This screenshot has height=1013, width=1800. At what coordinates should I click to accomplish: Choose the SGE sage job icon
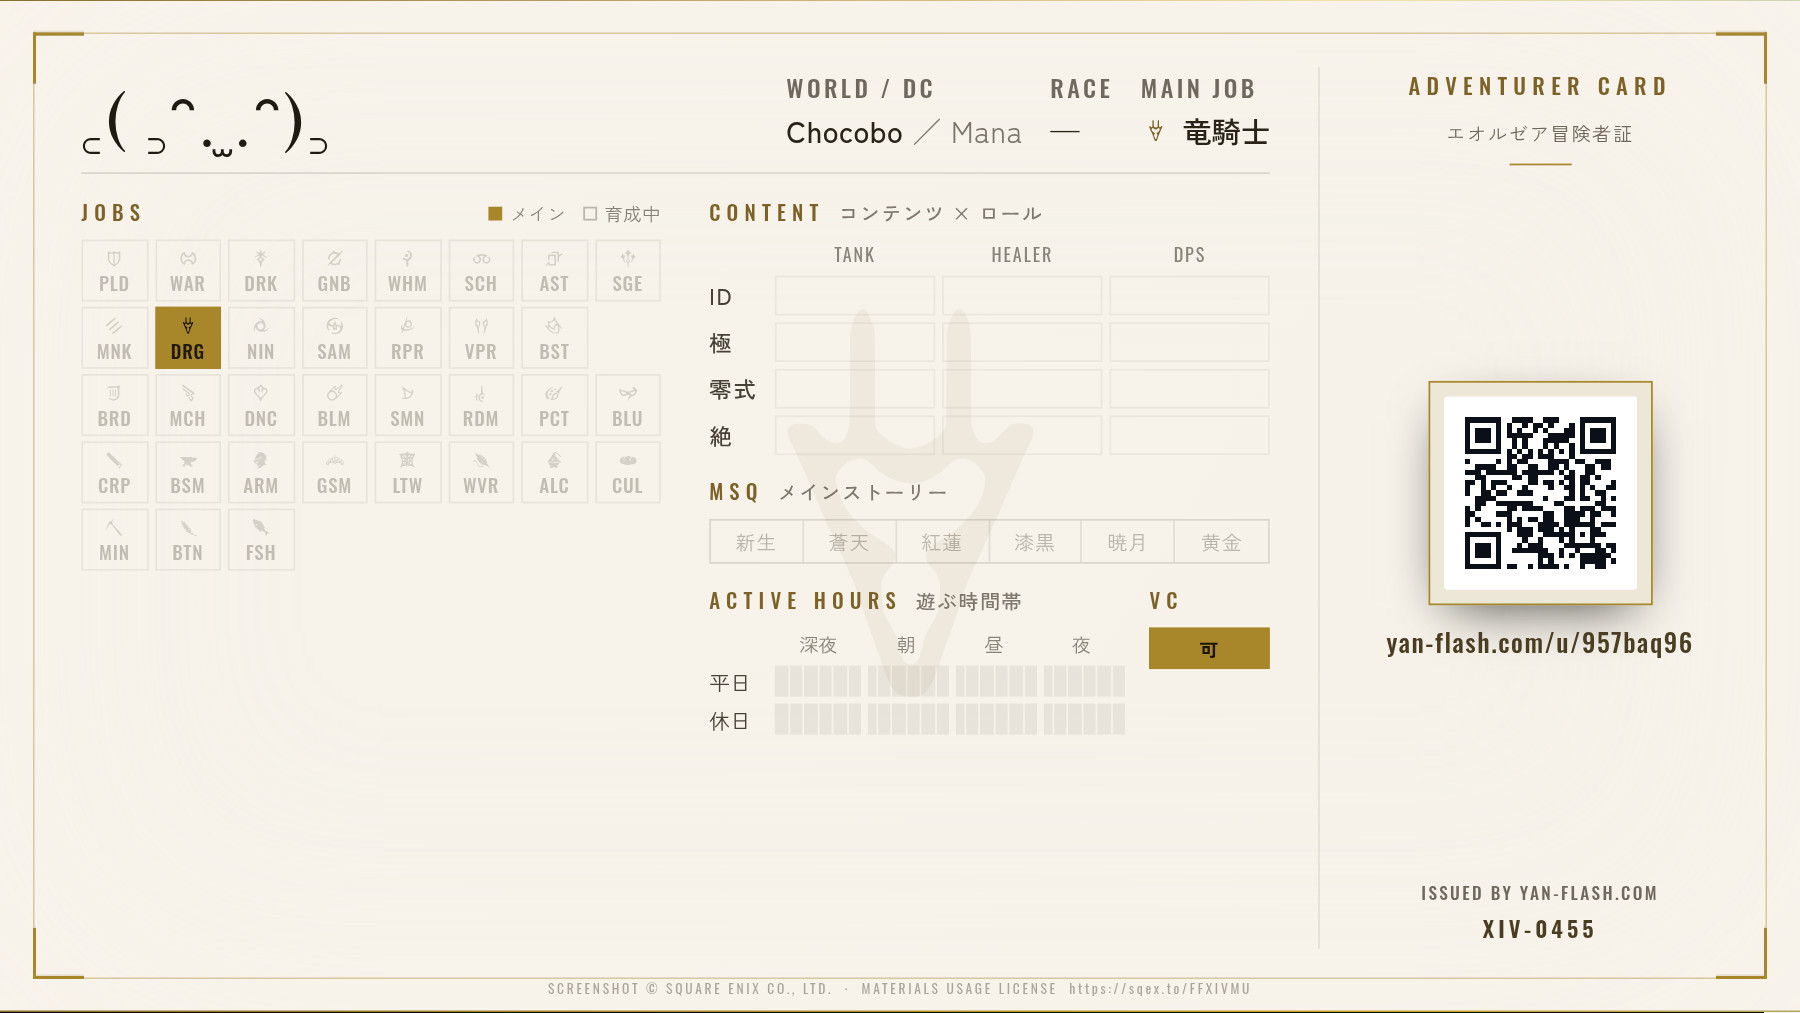coord(628,271)
